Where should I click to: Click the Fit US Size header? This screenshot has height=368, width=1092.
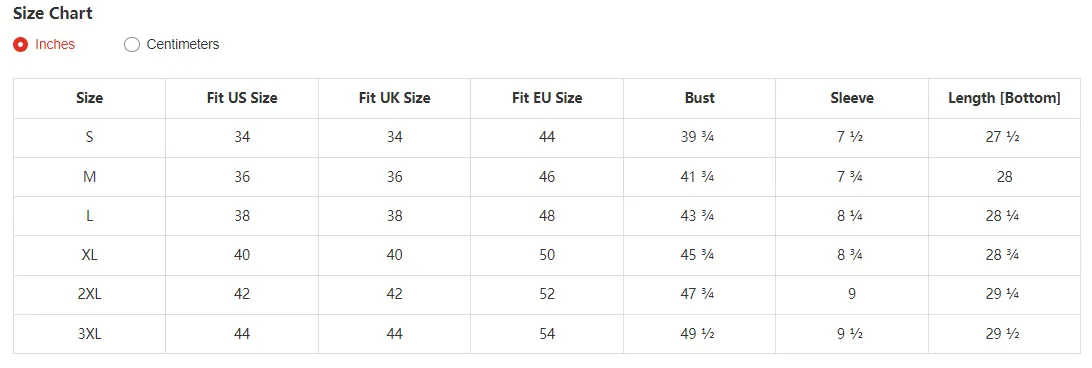[x=242, y=98]
